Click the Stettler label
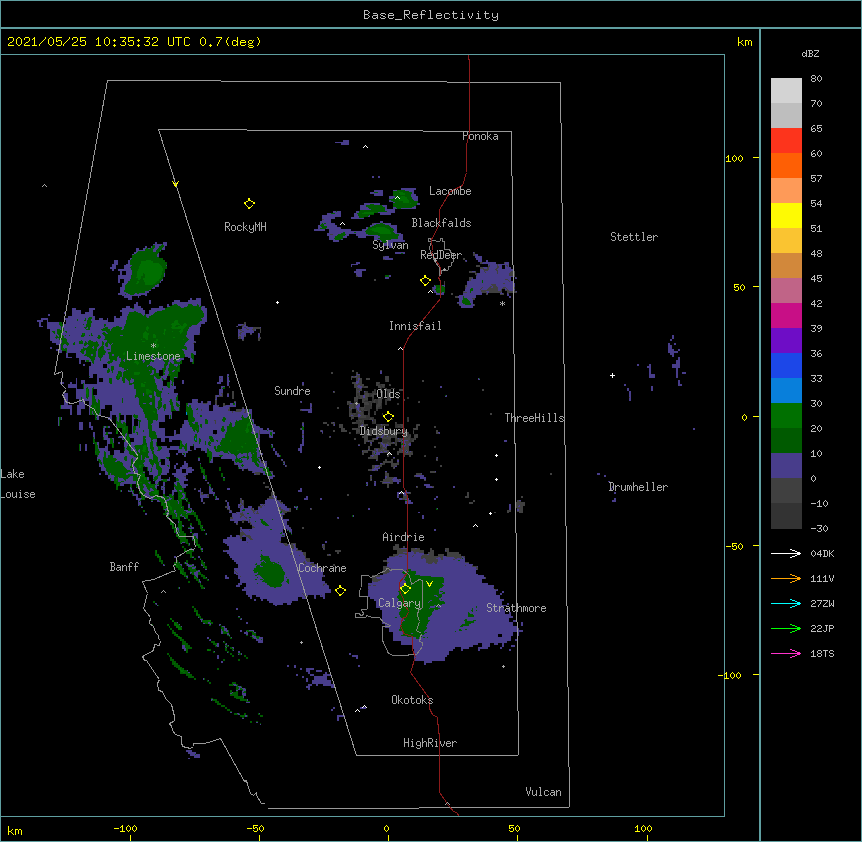 [x=634, y=237]
